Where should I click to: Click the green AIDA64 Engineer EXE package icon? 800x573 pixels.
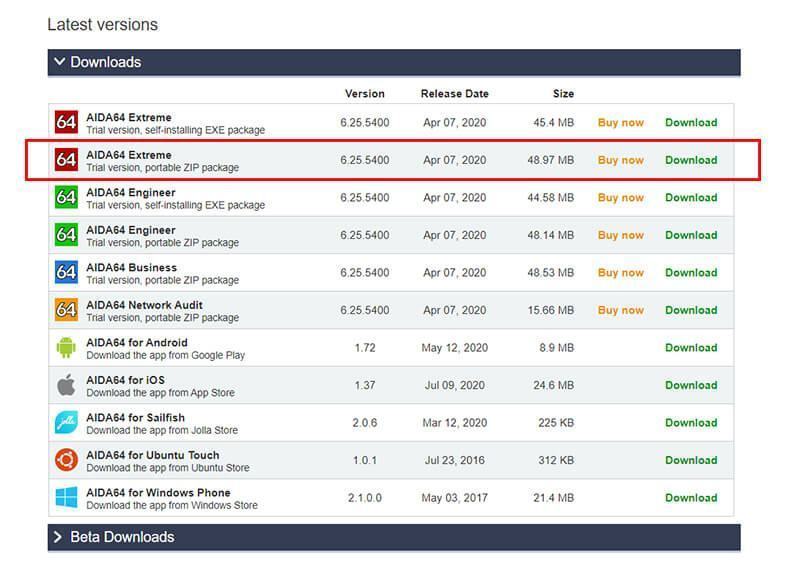click(66, 198)
